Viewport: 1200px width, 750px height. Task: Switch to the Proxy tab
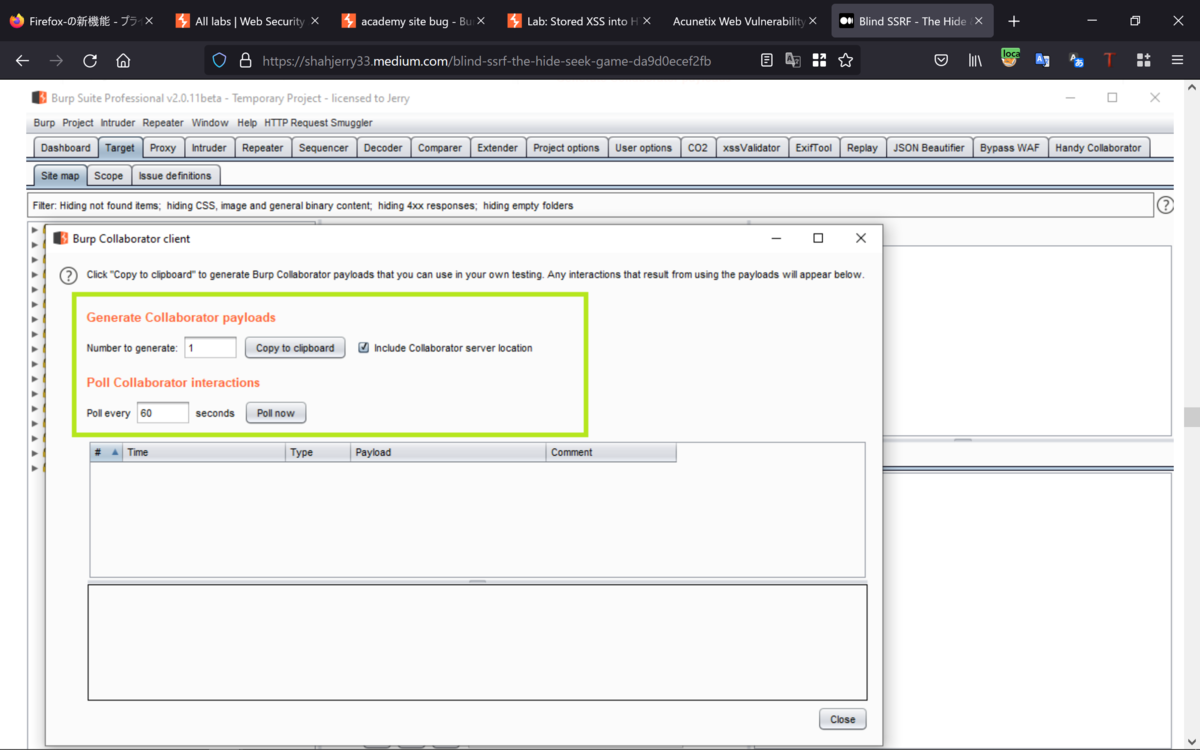[163, 148]
